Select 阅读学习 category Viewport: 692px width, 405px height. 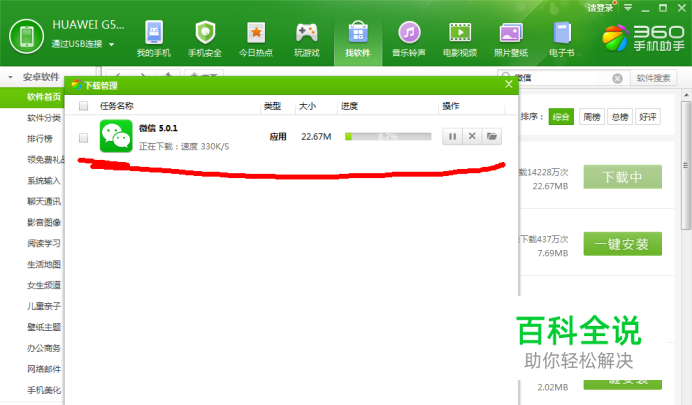(x=44, y=244)
